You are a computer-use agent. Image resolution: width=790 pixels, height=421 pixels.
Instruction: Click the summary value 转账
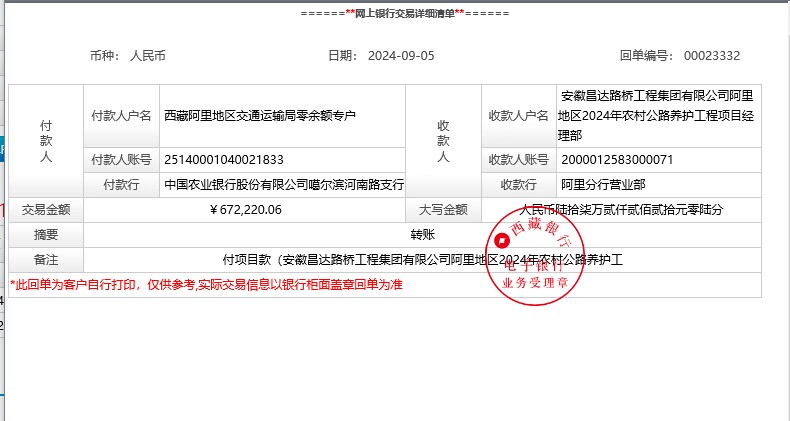pos(422,235)
